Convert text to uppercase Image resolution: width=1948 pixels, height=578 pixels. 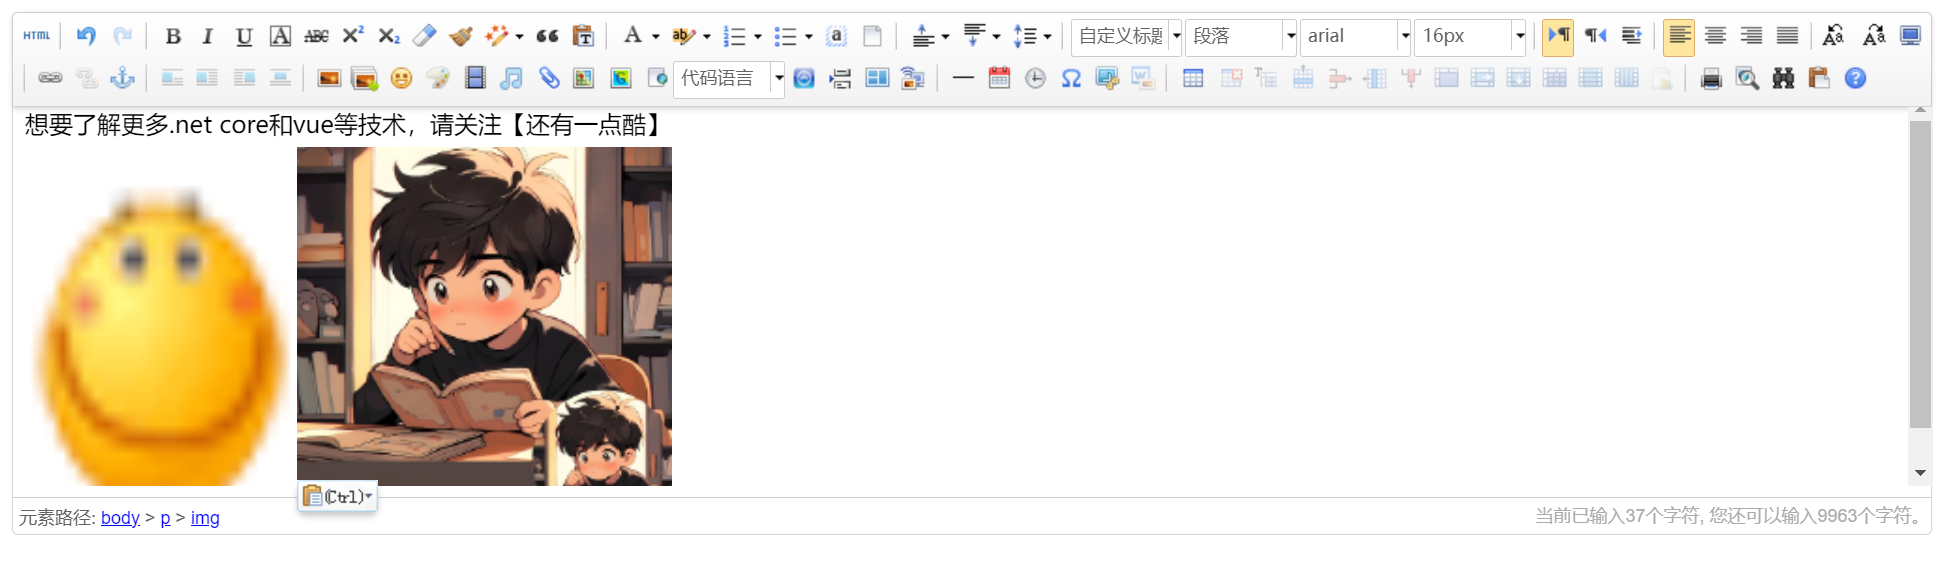coord(1833,36)
